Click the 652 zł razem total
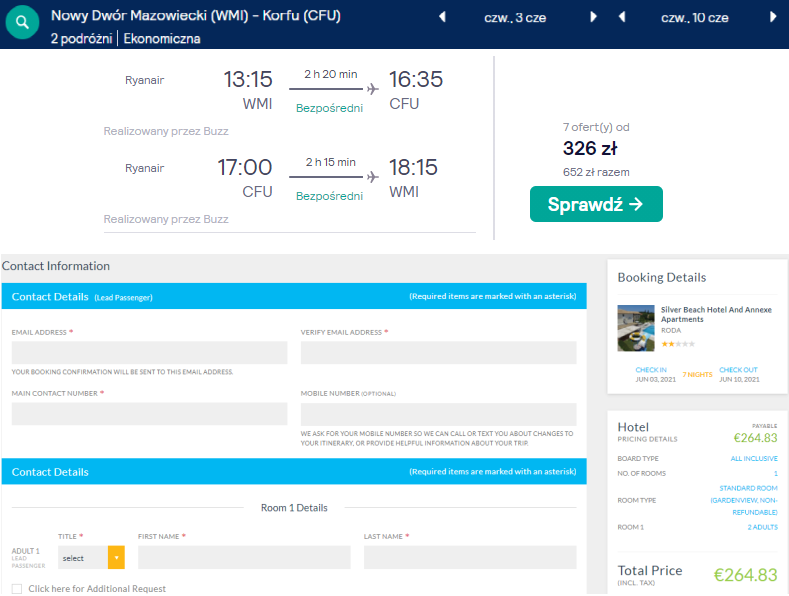The width and height of the screenshot is (789, 596). tap(596, 172)
